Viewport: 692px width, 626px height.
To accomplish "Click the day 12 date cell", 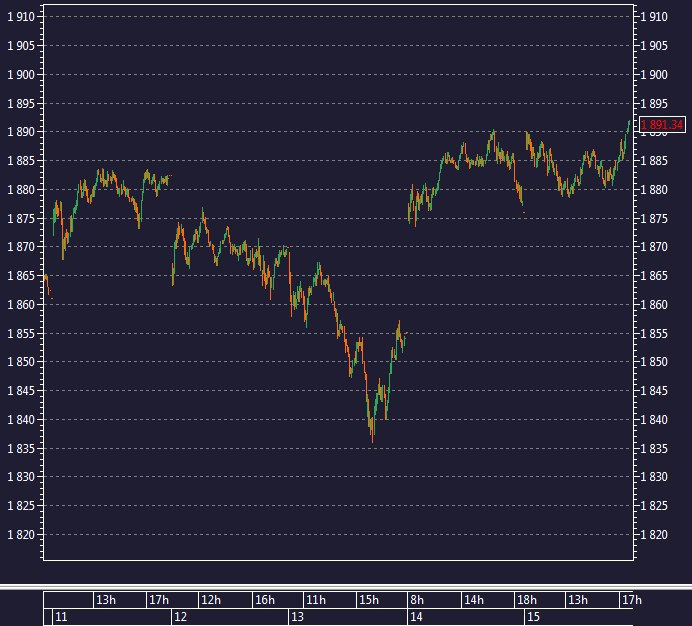I will click(230, 617).
